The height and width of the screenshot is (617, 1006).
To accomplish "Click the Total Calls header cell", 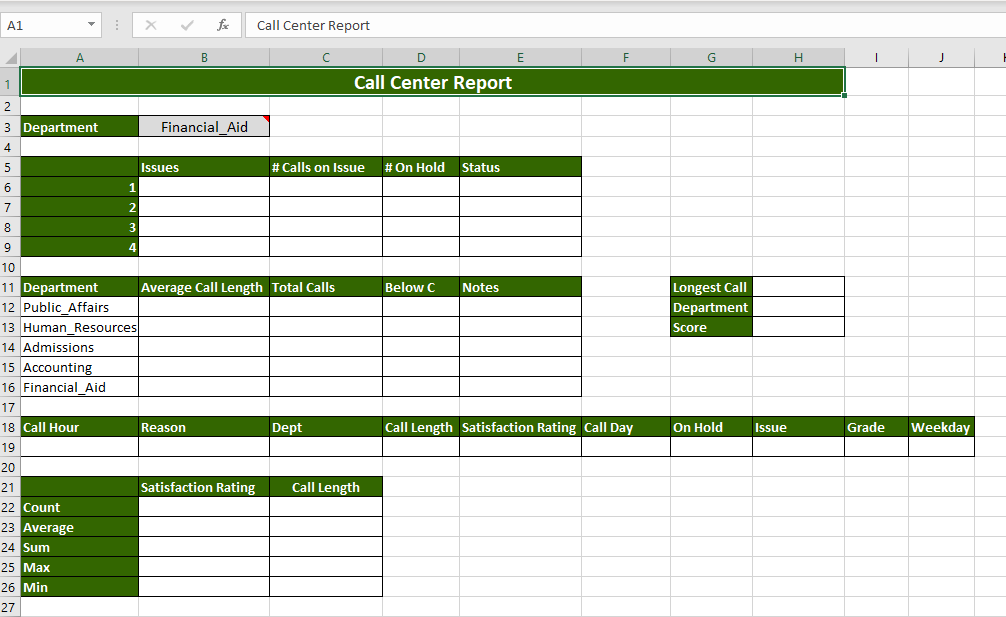I will pos(326,287).
